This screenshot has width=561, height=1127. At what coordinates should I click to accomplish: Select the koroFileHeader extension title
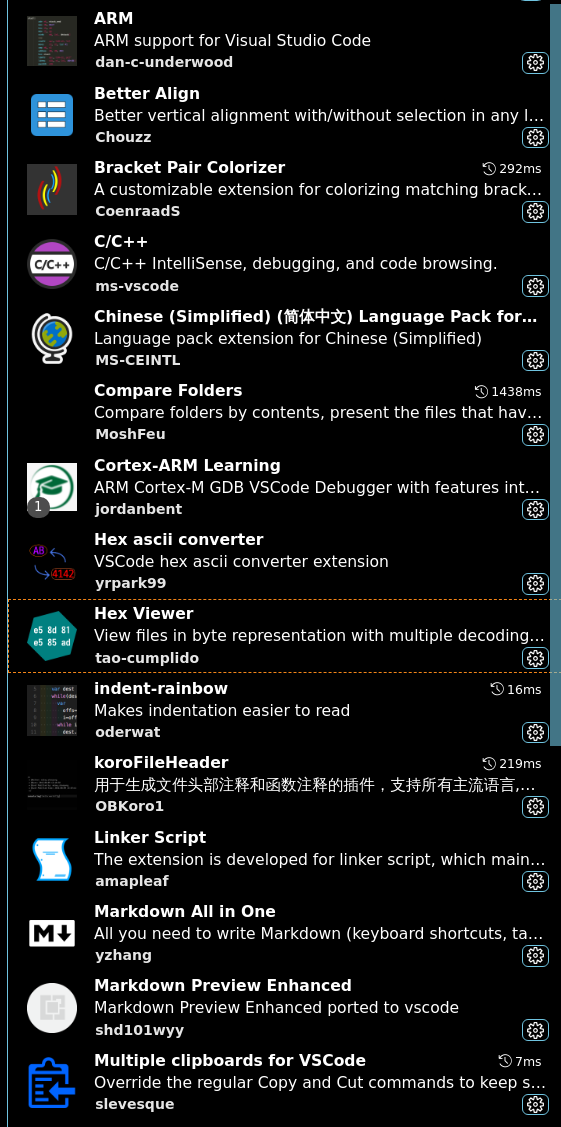[161, 763]
